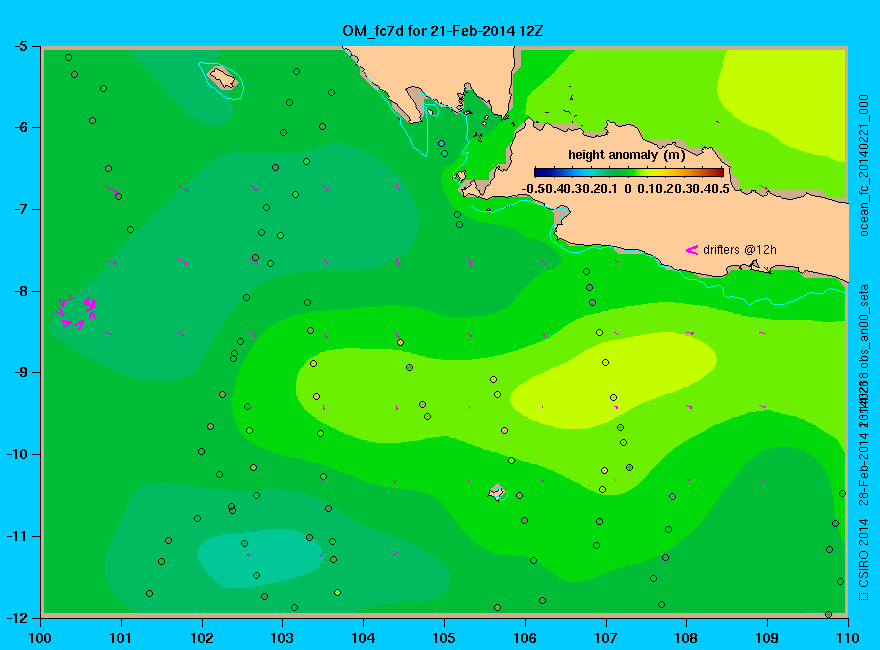Click the x-axis label 100

[x=40, y=638]
